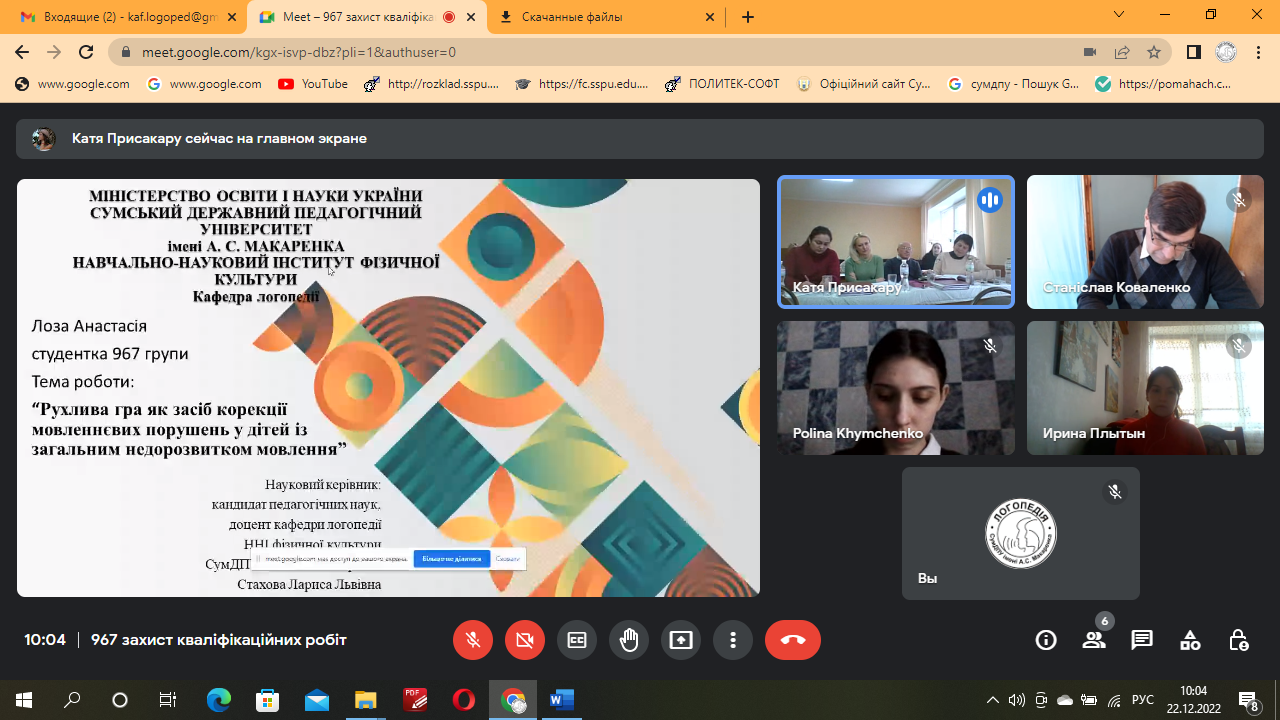Show the participants list

point(1094,640)
